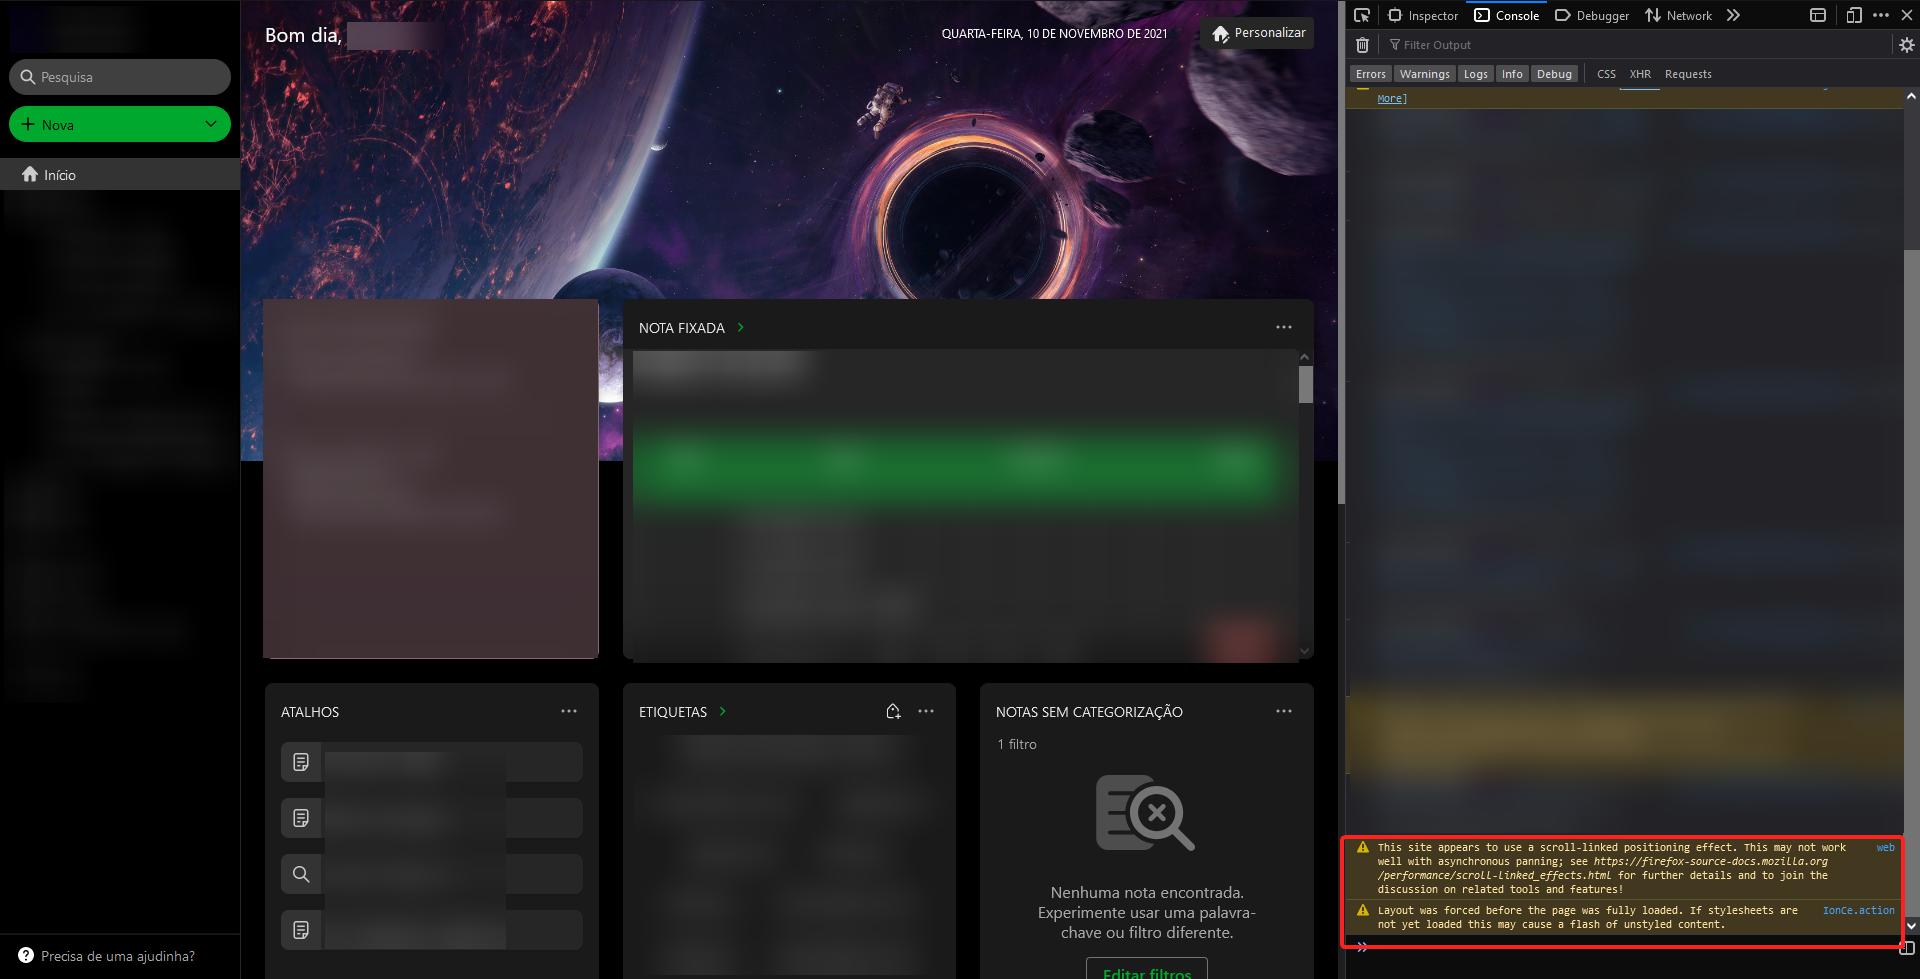Open the customize DevTools three-dot icon
The width and height of the screenshot is (1920, 979).
[1879, 15]
